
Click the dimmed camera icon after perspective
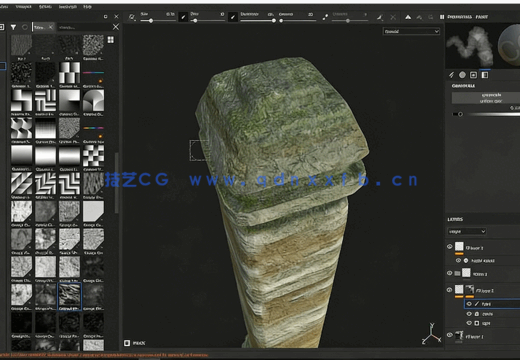tap(419, 17)
